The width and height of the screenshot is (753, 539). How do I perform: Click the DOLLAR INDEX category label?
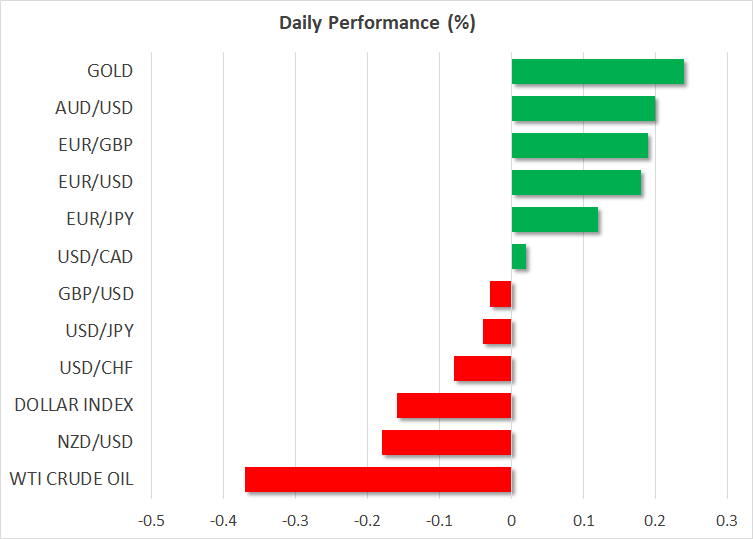[x=74, y=405]
